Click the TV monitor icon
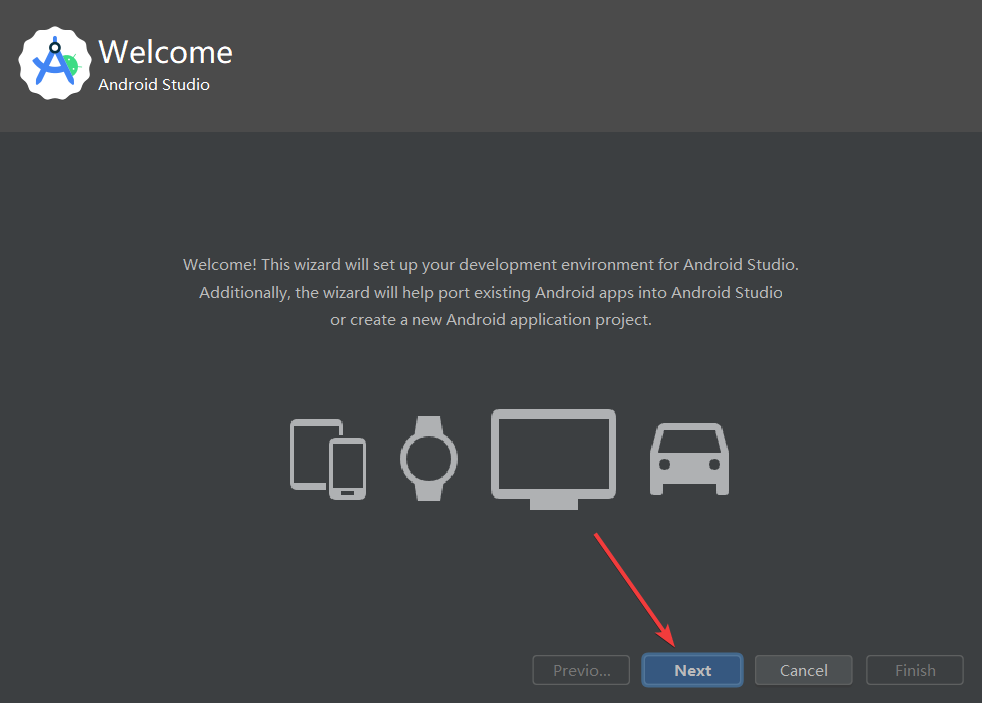 pos(554,459)
